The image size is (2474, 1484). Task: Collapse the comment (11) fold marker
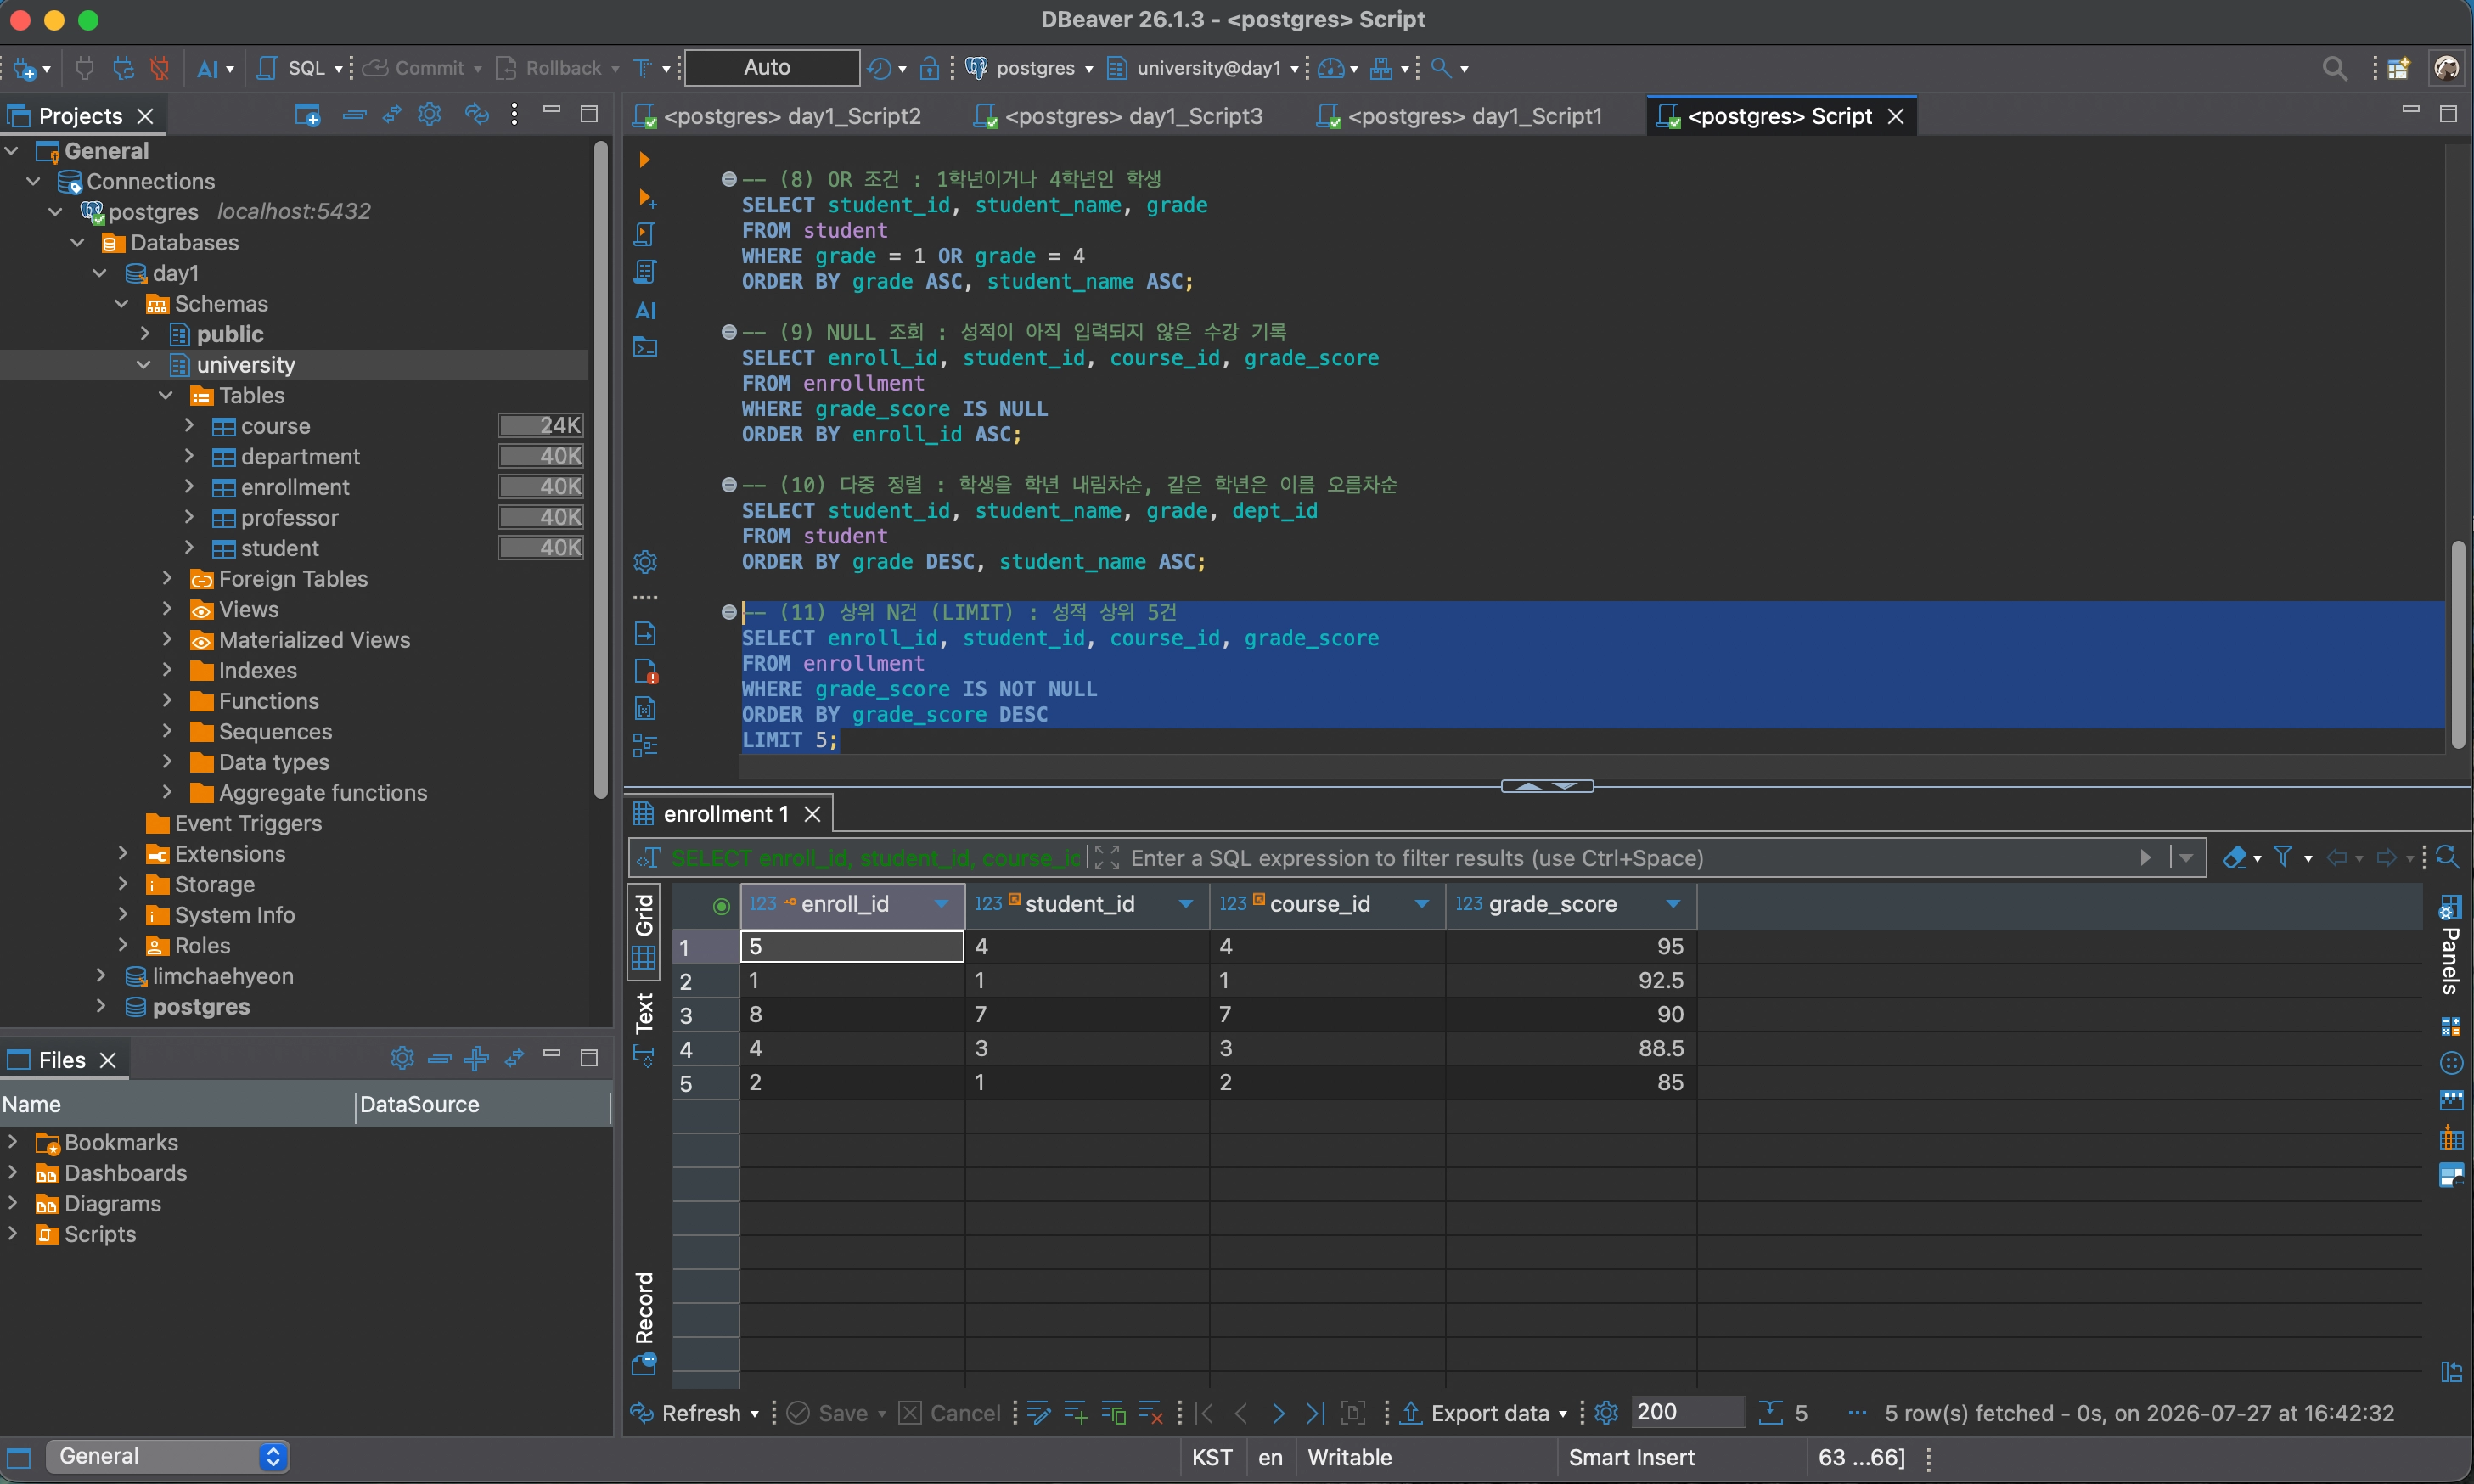(729, 612)
